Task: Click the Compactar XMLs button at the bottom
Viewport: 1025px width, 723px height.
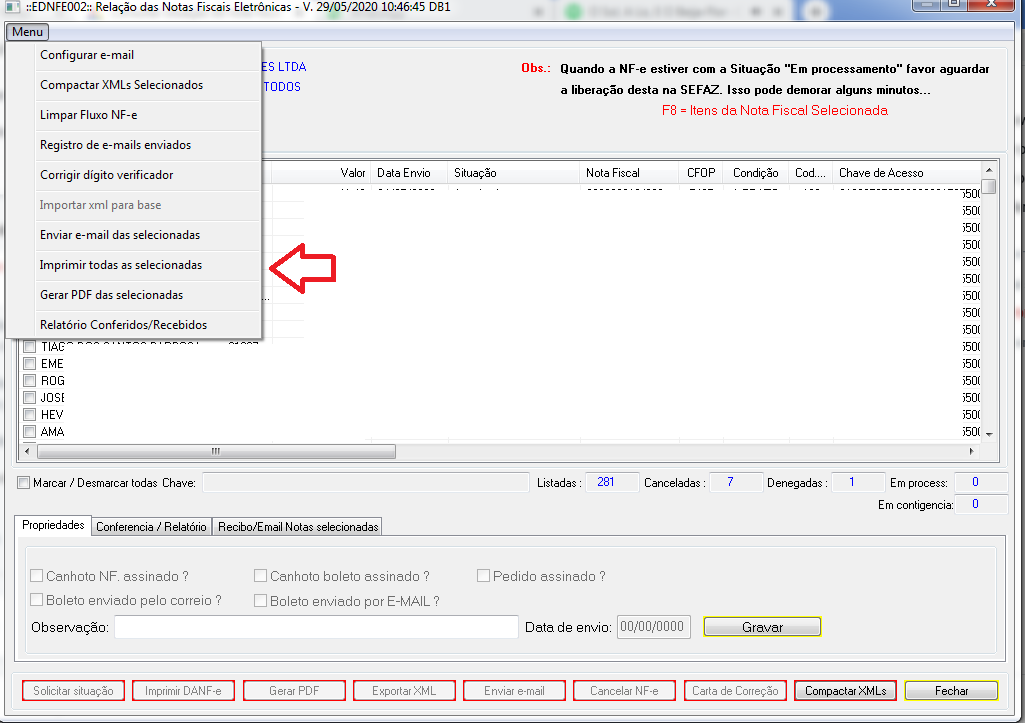Action: (x=845, y=691)
